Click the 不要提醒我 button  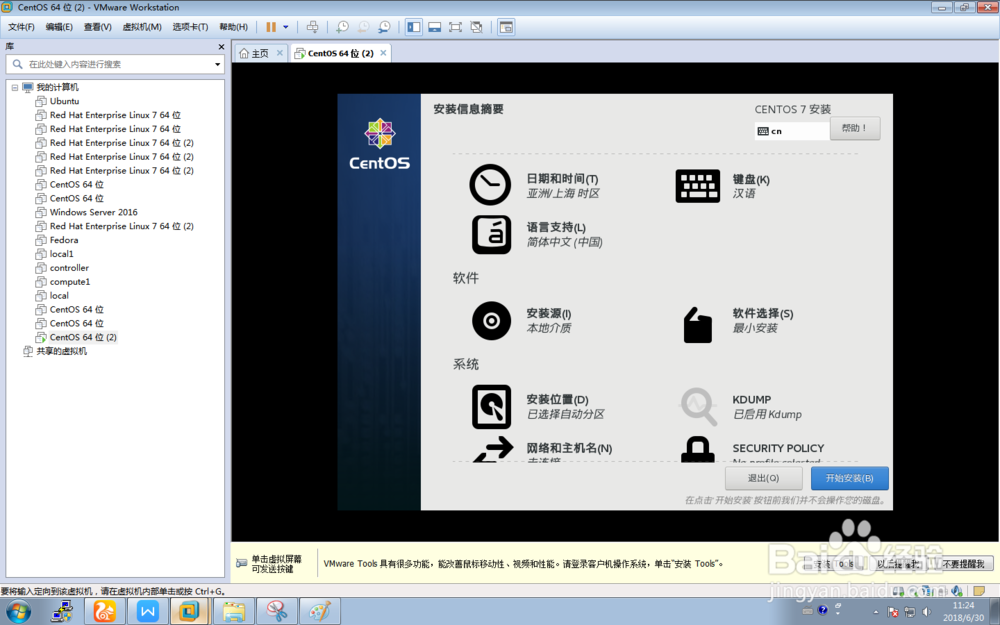tap(964, 564)
